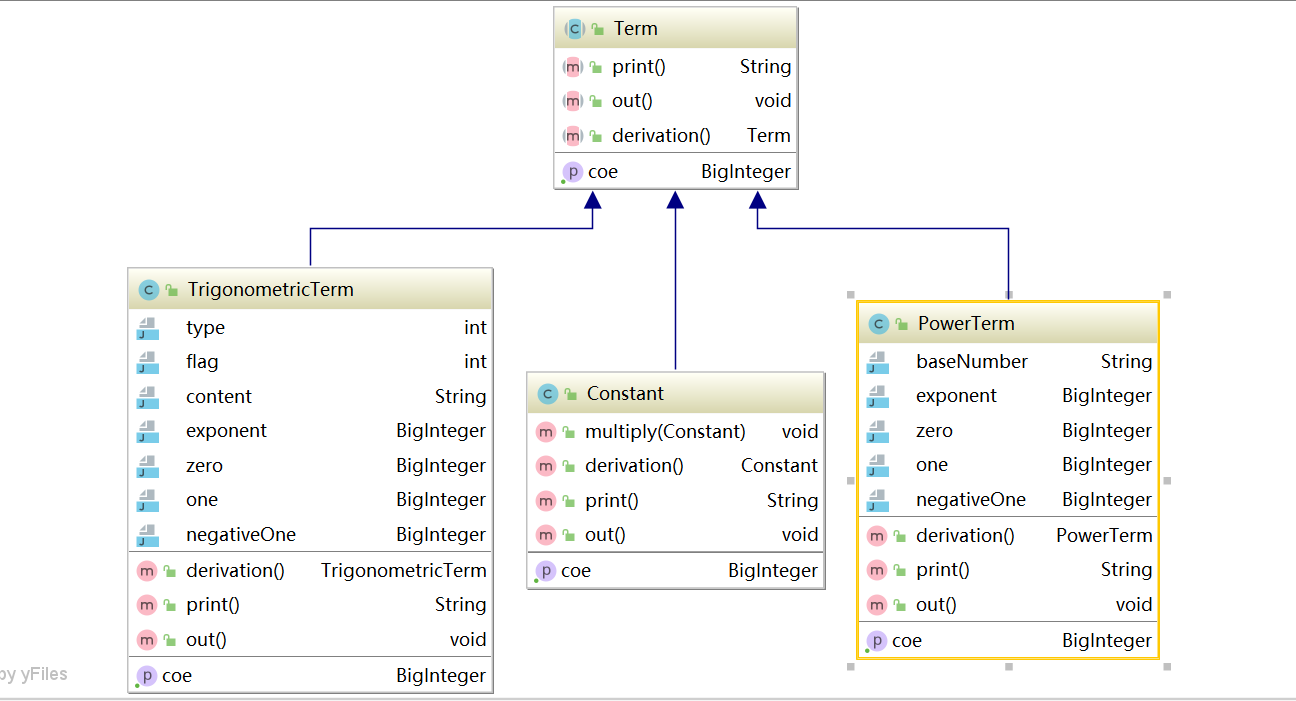The image size is (1296, 701).
Task: Select the content String field row
Action: coord(311,397)
